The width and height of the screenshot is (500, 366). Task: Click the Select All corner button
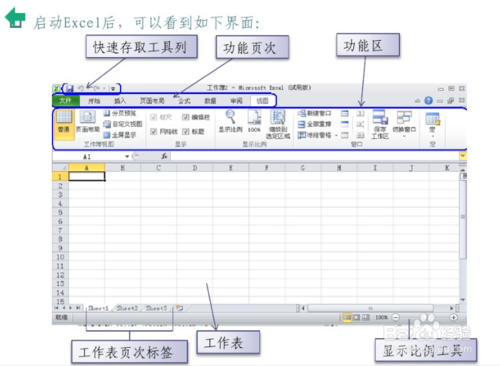tap(60, 167)
